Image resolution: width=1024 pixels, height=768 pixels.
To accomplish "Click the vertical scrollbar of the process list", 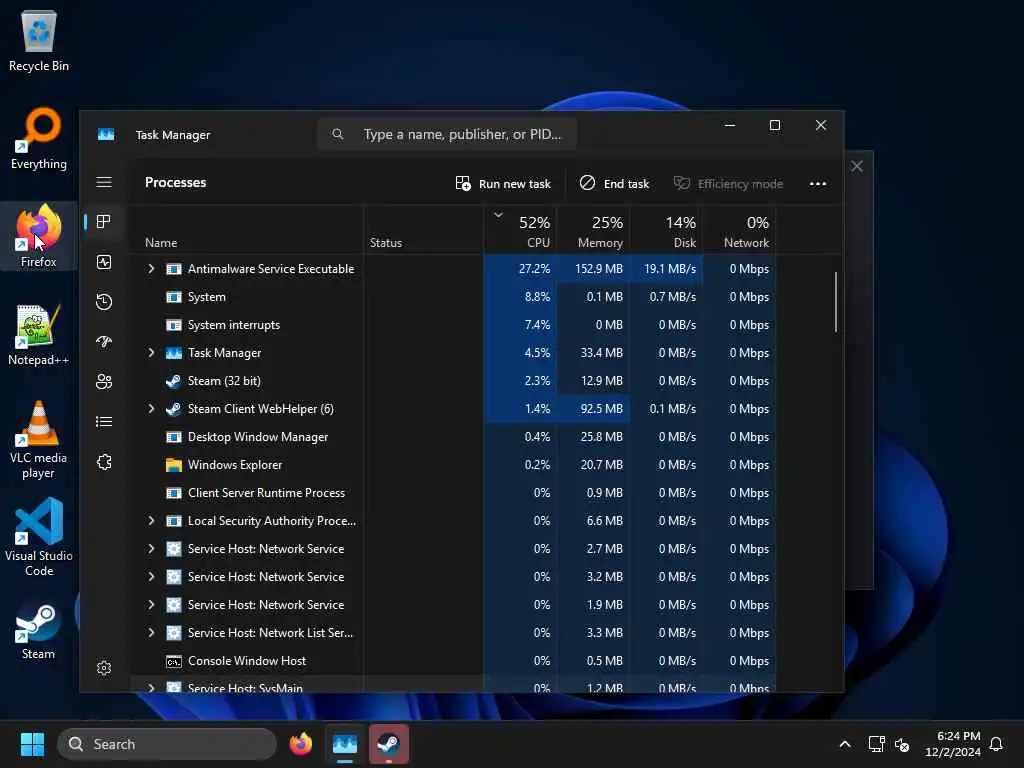I will 835,302.
